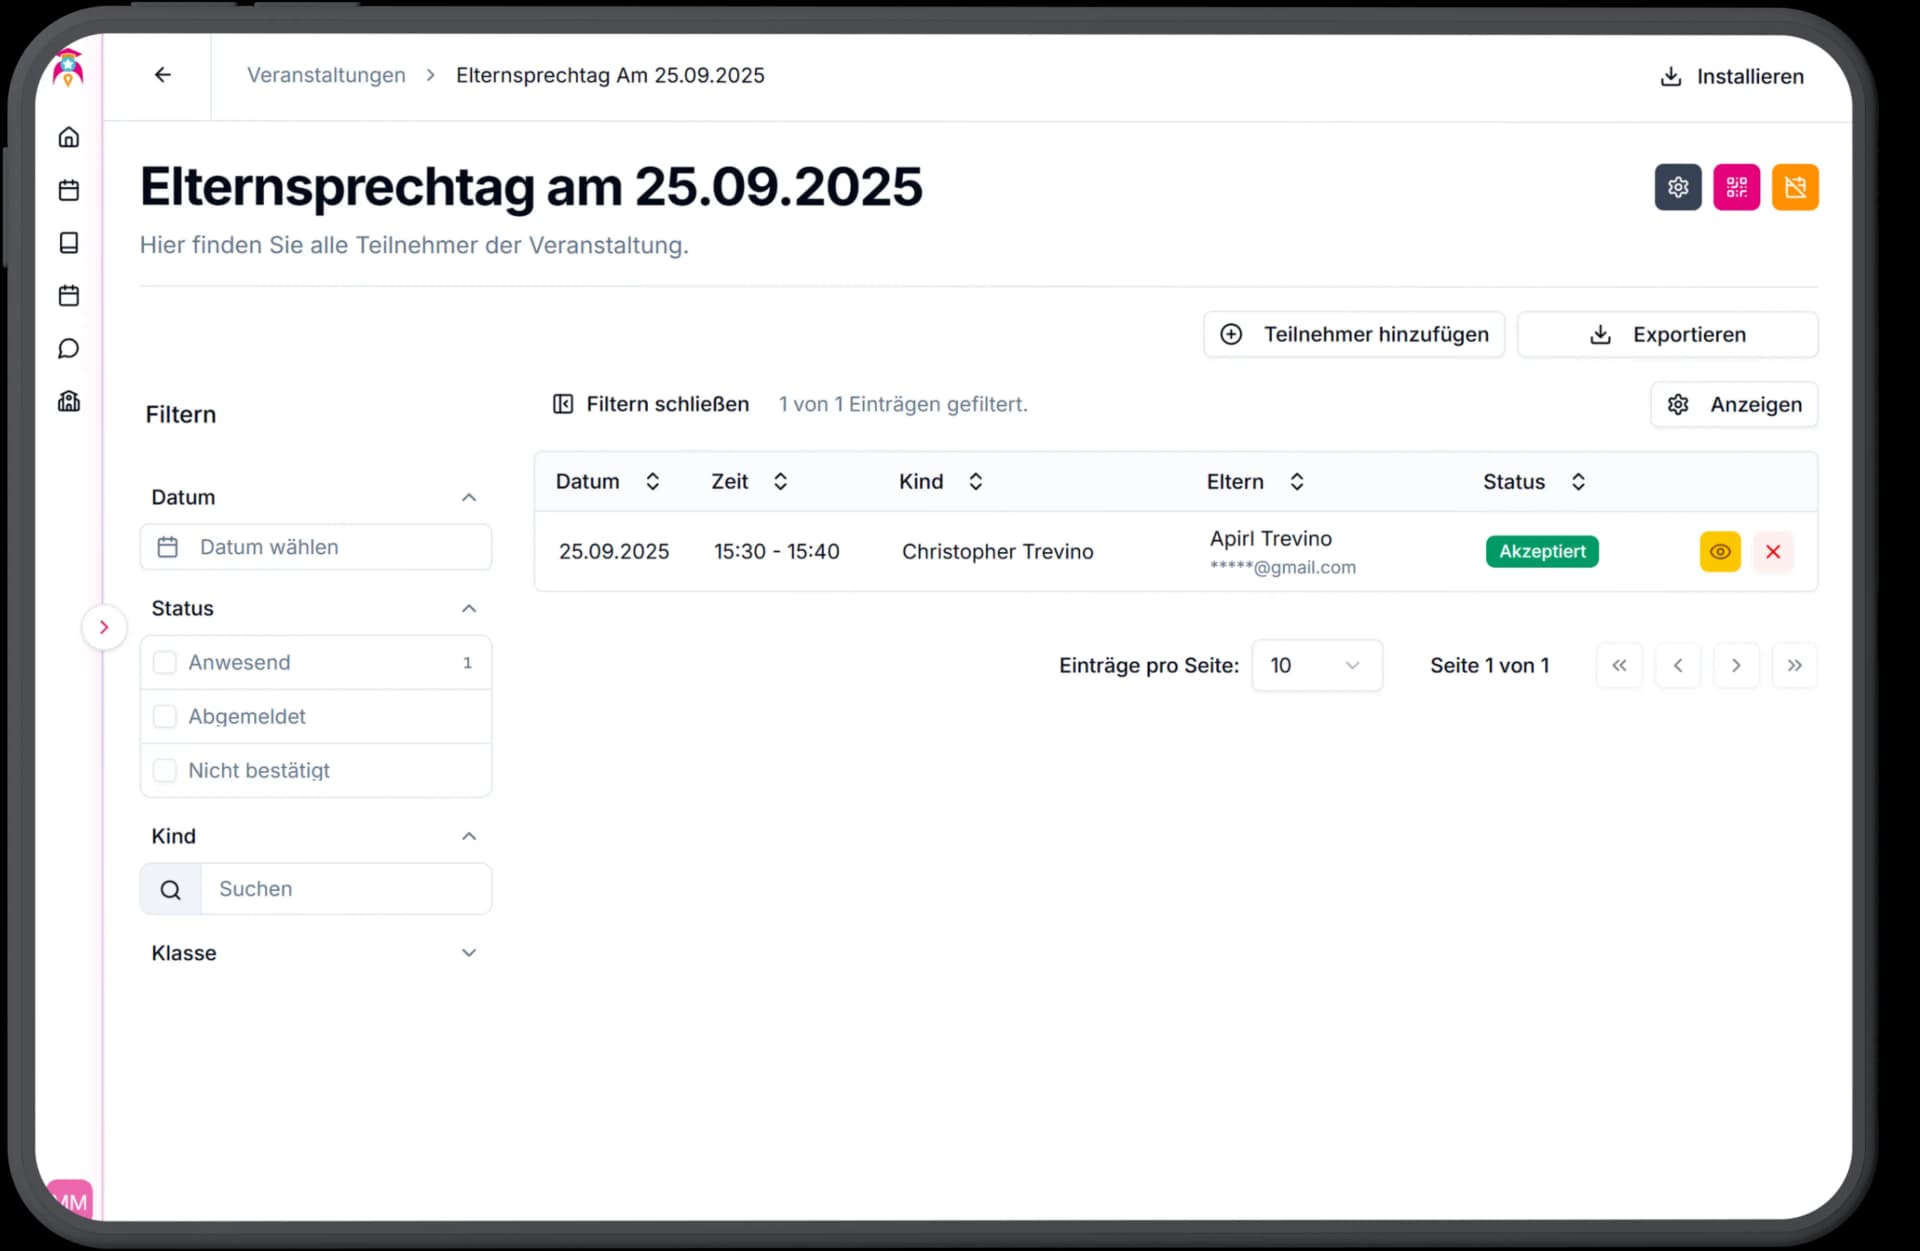Check the Abgemeldet filter option

pyautogui.click(x=165, y=716)
